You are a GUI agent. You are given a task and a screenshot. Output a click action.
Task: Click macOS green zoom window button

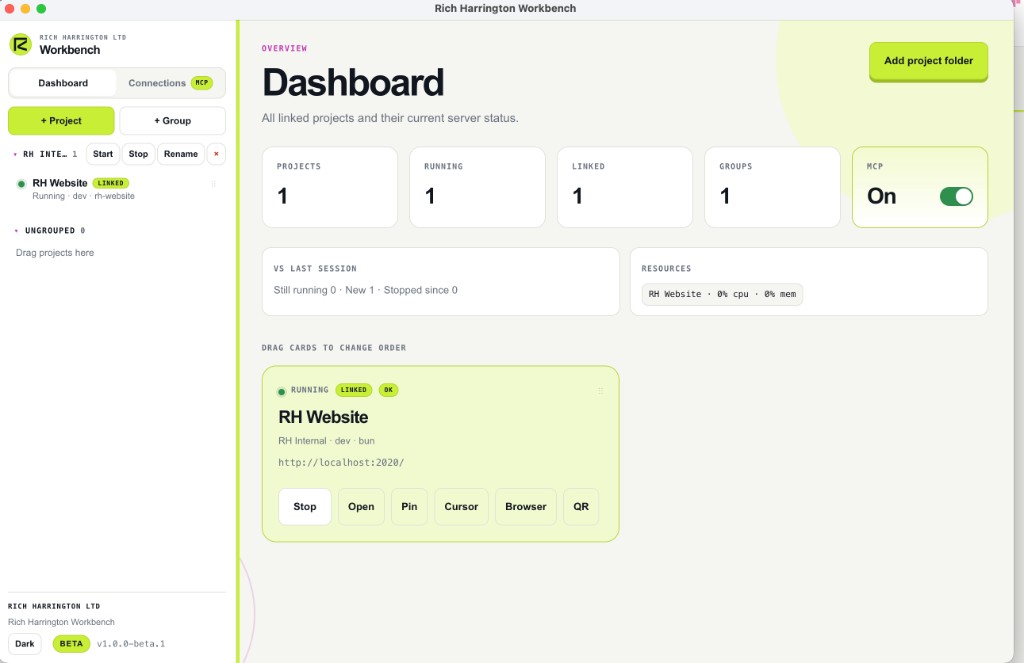point(41,8)
